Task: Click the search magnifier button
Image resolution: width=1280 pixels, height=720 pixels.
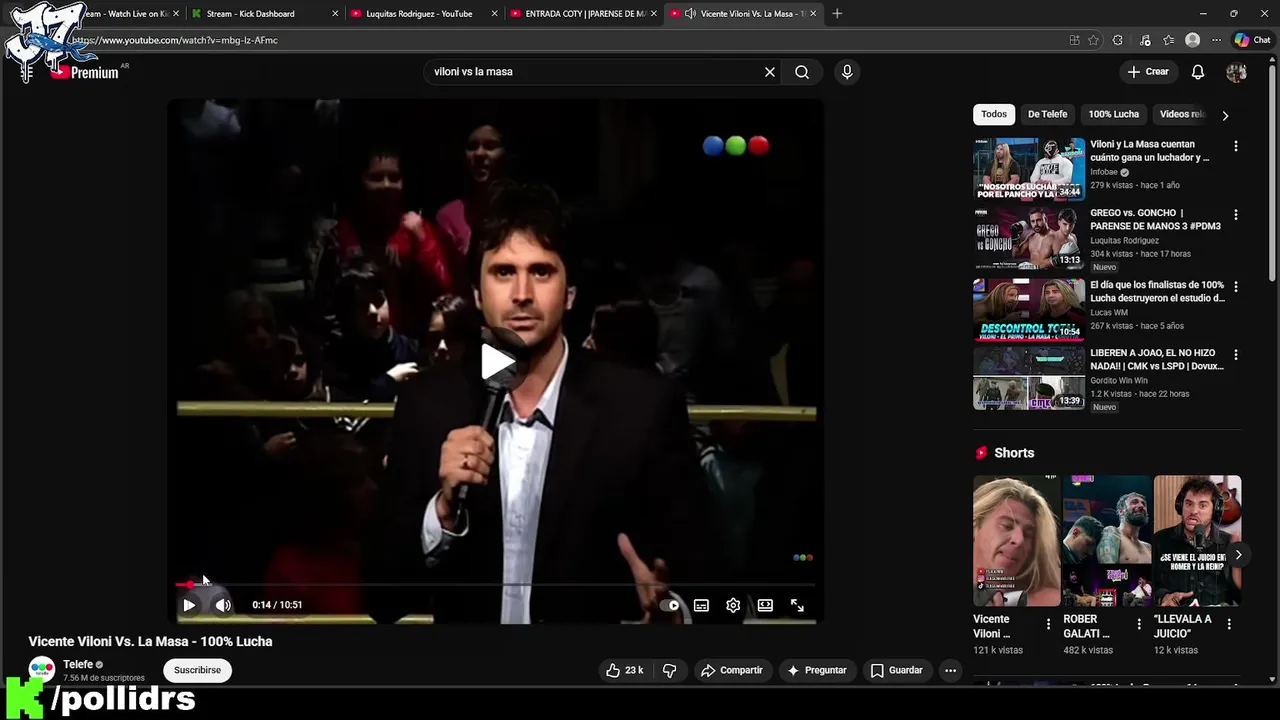Action: tap(802, 72)
